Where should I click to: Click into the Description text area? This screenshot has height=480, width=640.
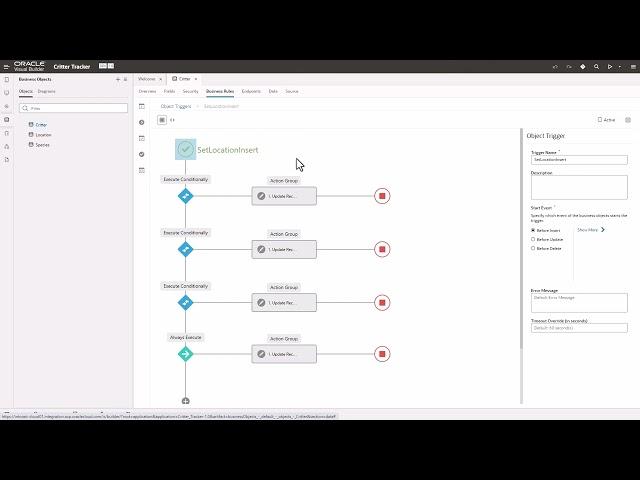579,187
